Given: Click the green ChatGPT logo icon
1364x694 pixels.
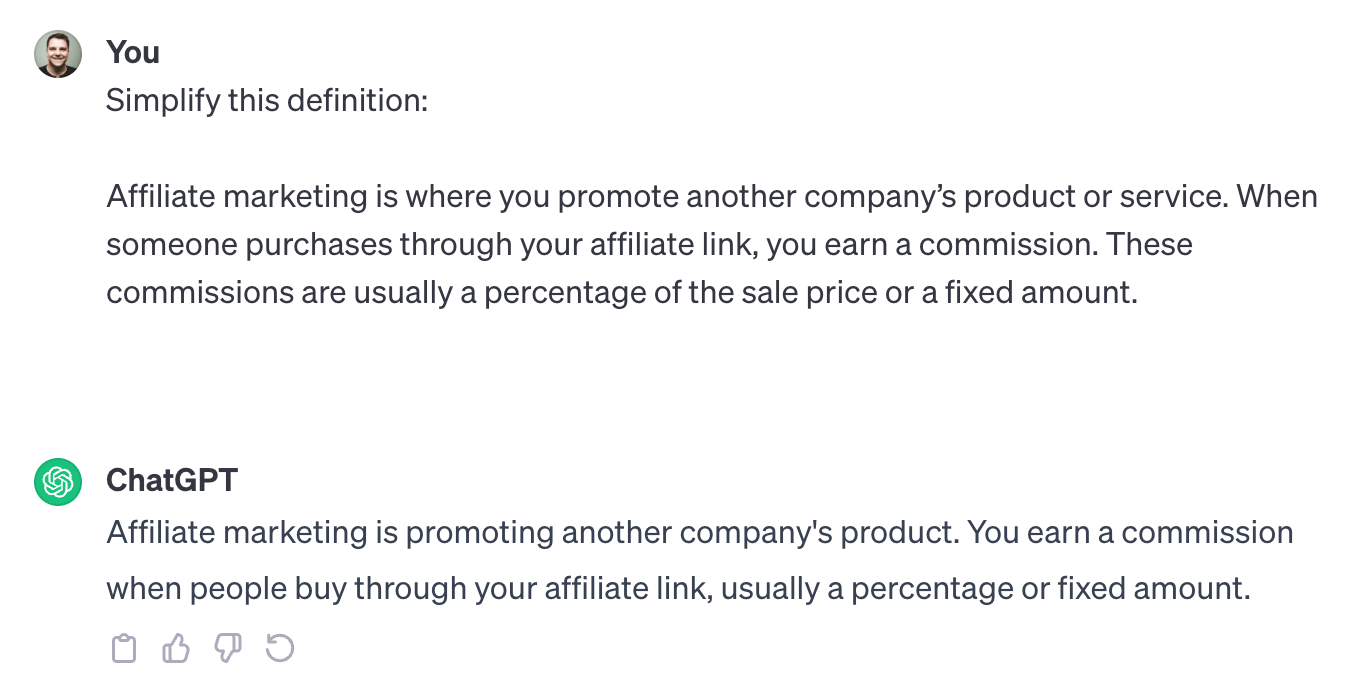Looking at the screenshot, I should tap(57, 482).
